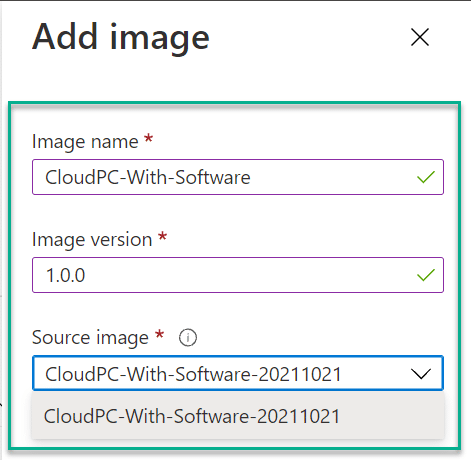Close the Add image panel

click(420, 37)
